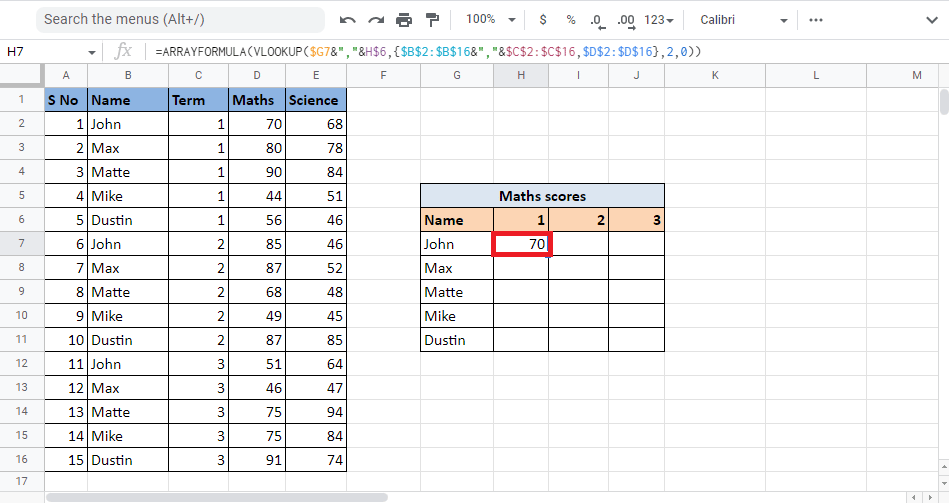949x503 pixels.
Task: Open the Calibri font dropdown
Action: [x=742, y=20]
